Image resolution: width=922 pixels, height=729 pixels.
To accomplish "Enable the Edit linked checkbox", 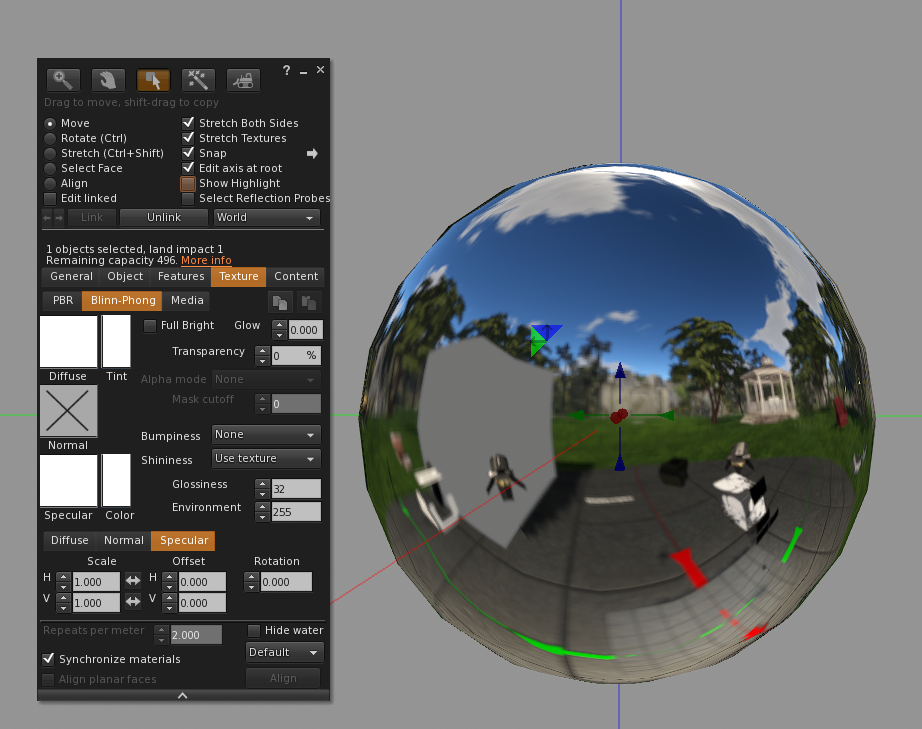I will (x=50, y=199).
